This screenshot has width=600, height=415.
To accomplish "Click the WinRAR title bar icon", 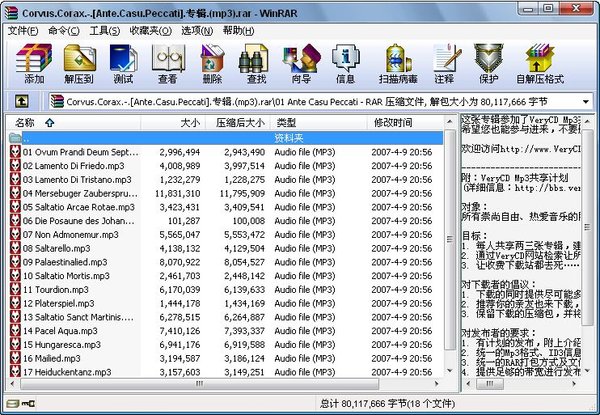I will 11,13.
